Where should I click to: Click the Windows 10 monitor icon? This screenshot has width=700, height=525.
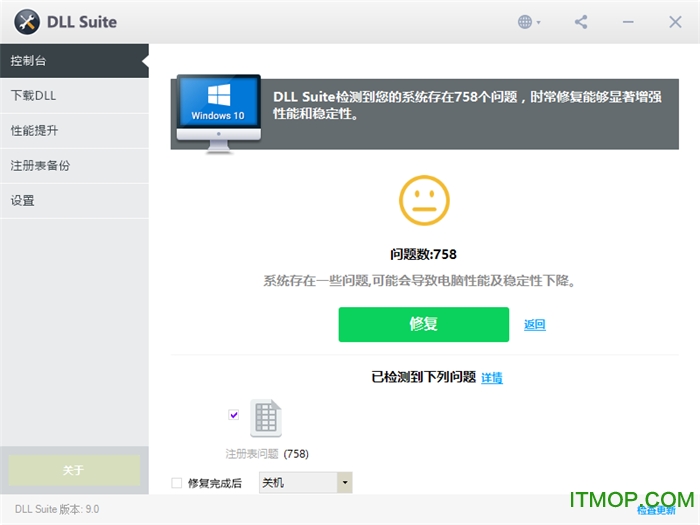[219, 113]
